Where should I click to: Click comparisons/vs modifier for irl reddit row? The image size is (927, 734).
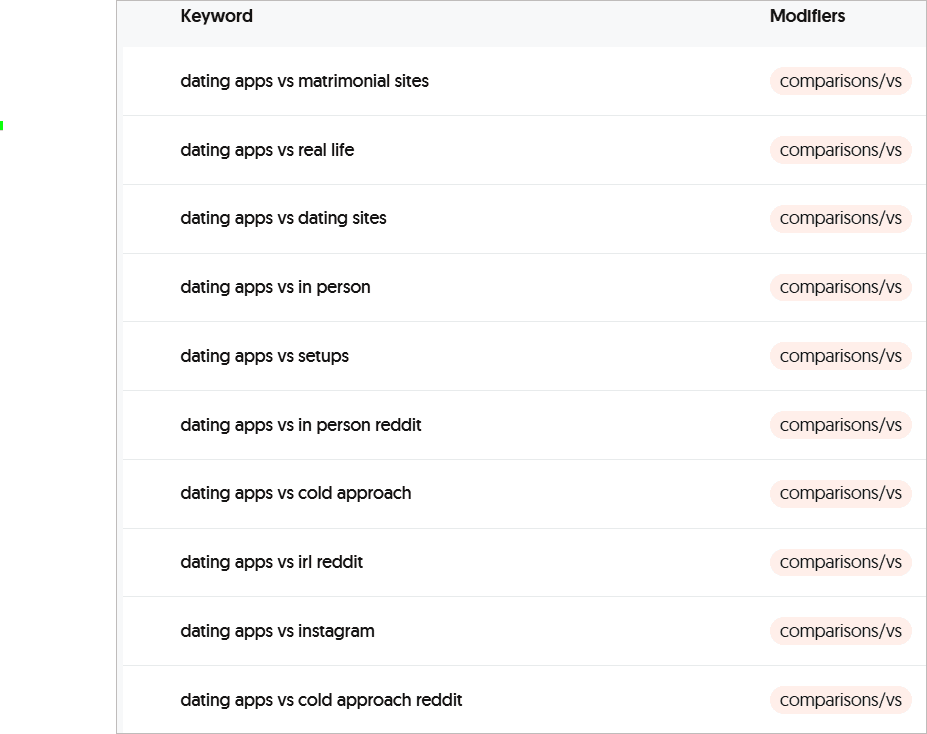click(840, 562)
